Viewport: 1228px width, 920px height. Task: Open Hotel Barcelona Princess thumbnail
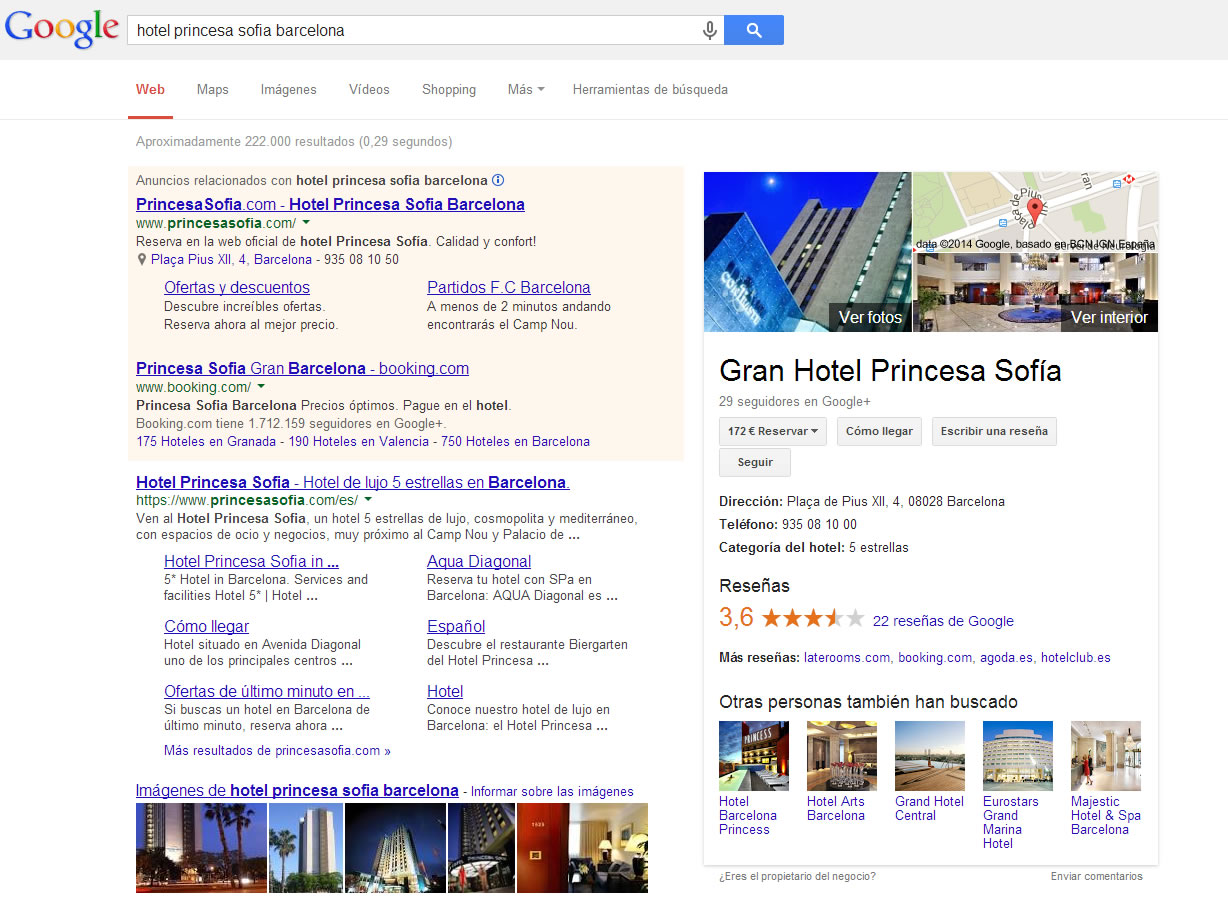click(x=754, y=756)
